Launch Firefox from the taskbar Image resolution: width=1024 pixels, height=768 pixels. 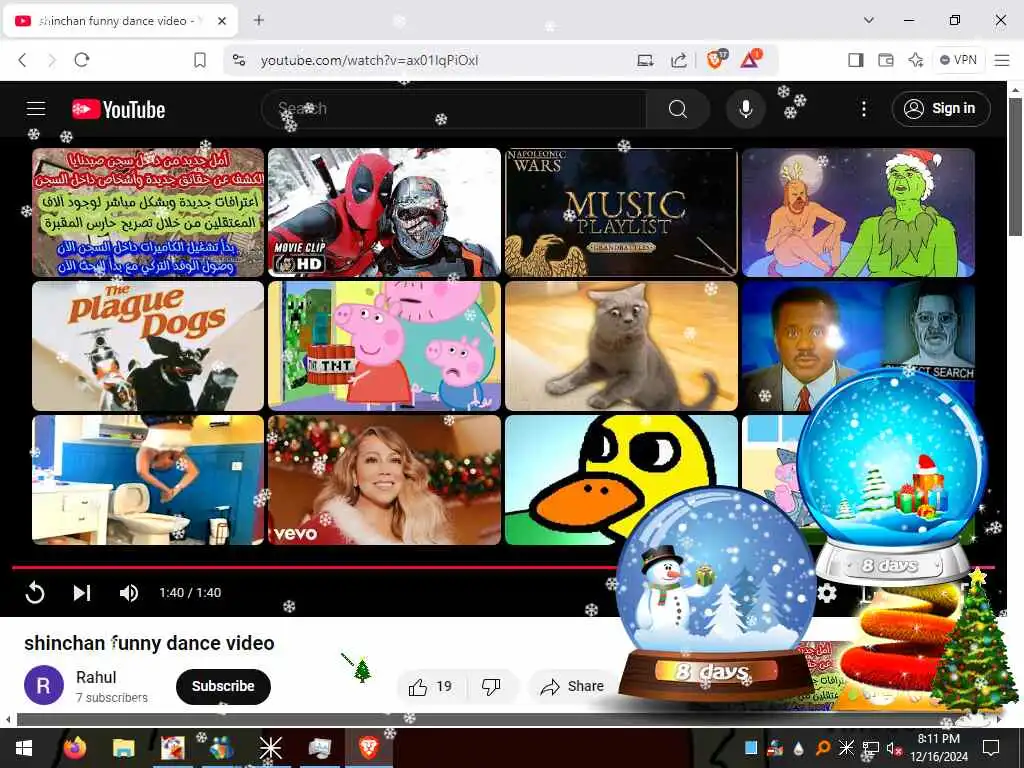coord(74,748)
